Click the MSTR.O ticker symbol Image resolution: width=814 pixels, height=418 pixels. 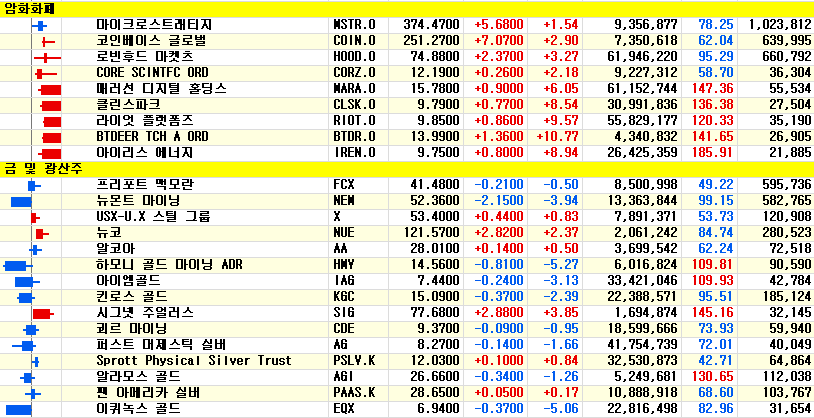354,24
